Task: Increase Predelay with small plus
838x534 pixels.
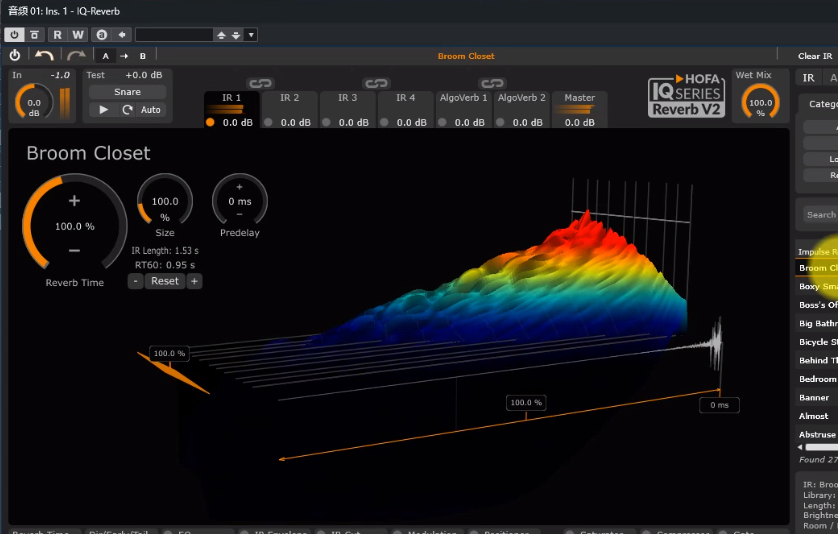Action: coord(239,187)
